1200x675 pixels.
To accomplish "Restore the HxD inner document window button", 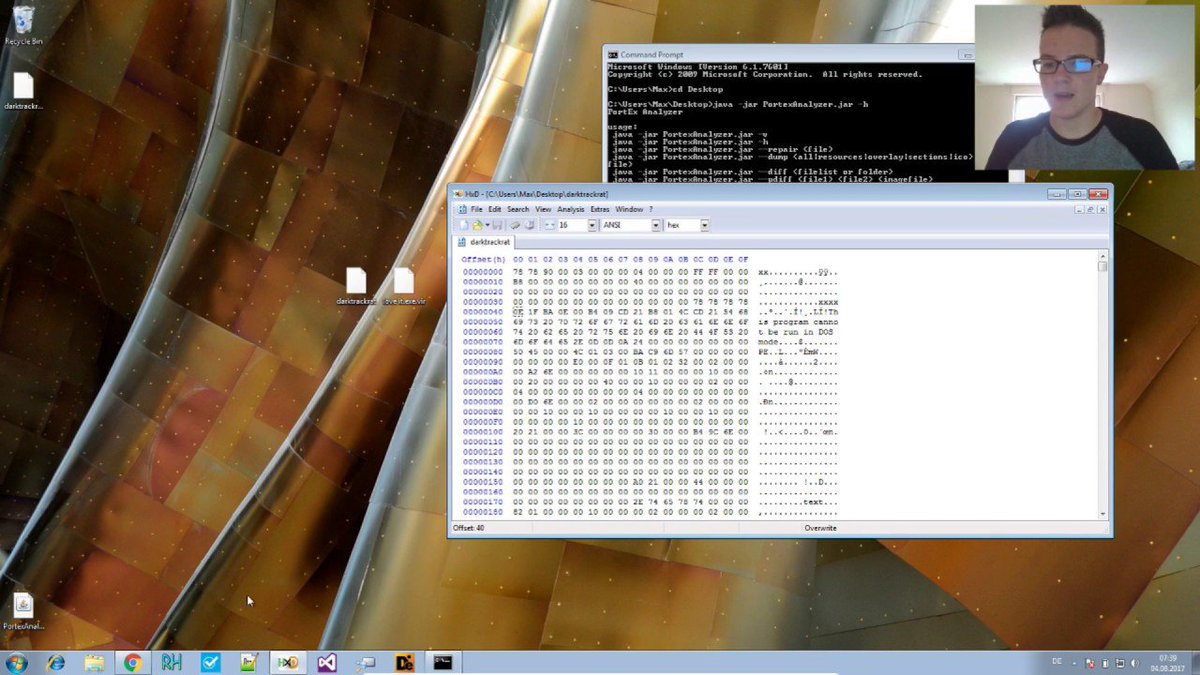I will click(x=1092, y=209).
